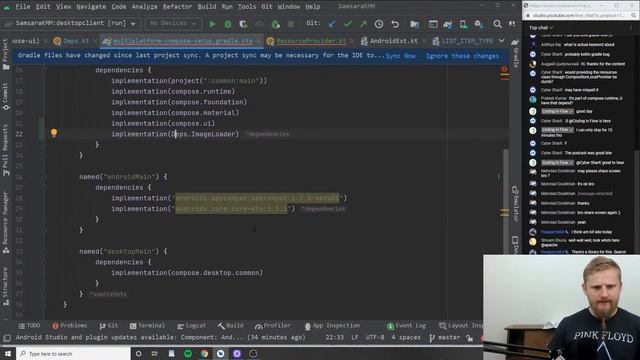Change LF line separator in status bar

355,338
